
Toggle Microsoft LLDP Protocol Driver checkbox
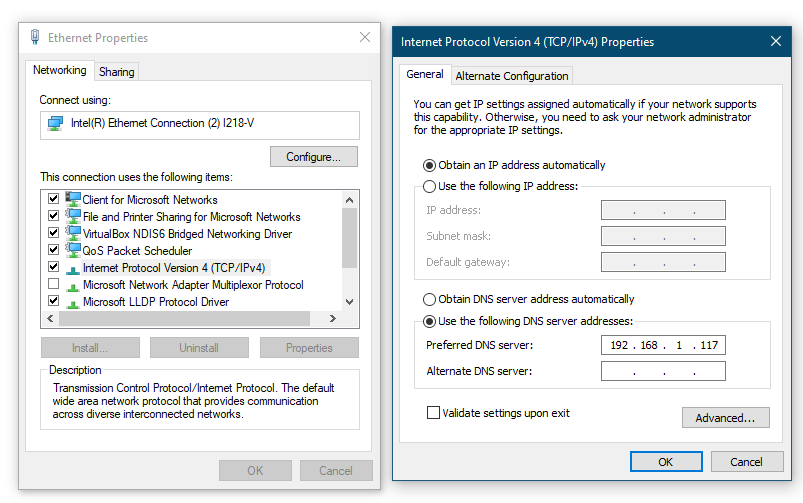click(x=53, y=300)
